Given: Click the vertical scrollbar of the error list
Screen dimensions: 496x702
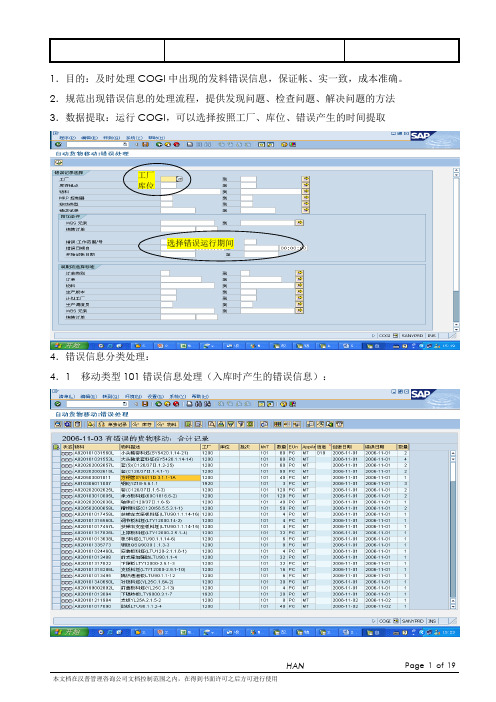Looking at the screenshot, I should pyautogui.click(x=453, y=529).
